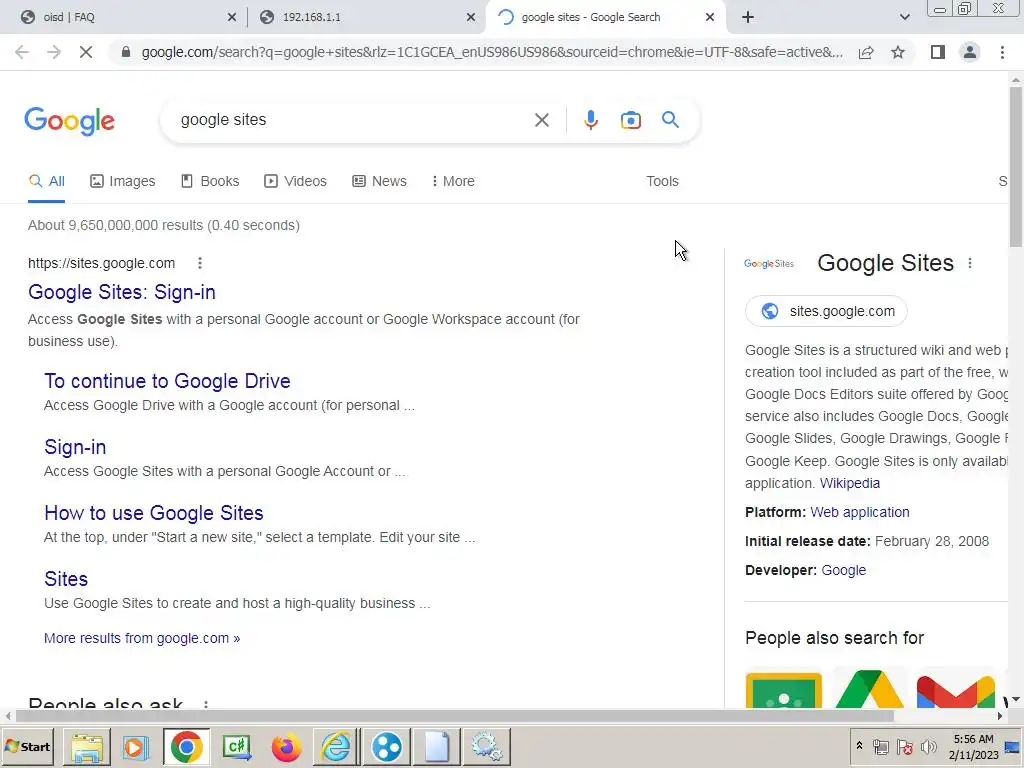This screenshot has height=768, width=1024.
Task: Open the Wikipedia source link
Action: click(850, 483)
